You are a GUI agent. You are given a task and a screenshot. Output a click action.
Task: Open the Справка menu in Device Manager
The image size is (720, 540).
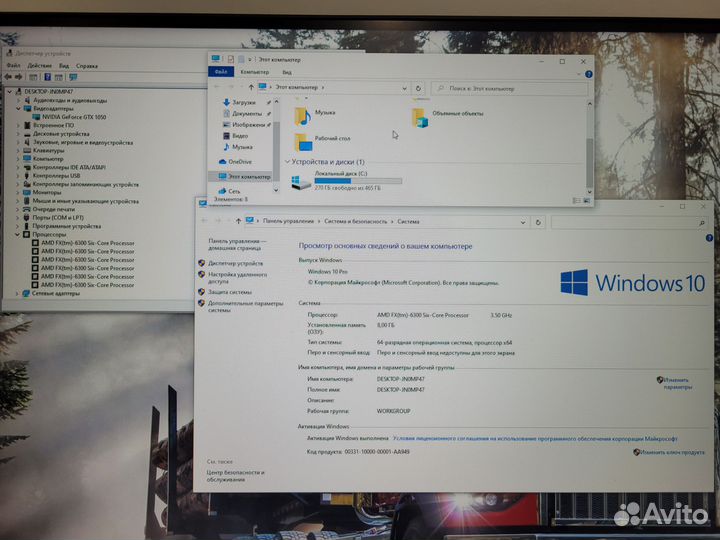[x=87, y=66]
